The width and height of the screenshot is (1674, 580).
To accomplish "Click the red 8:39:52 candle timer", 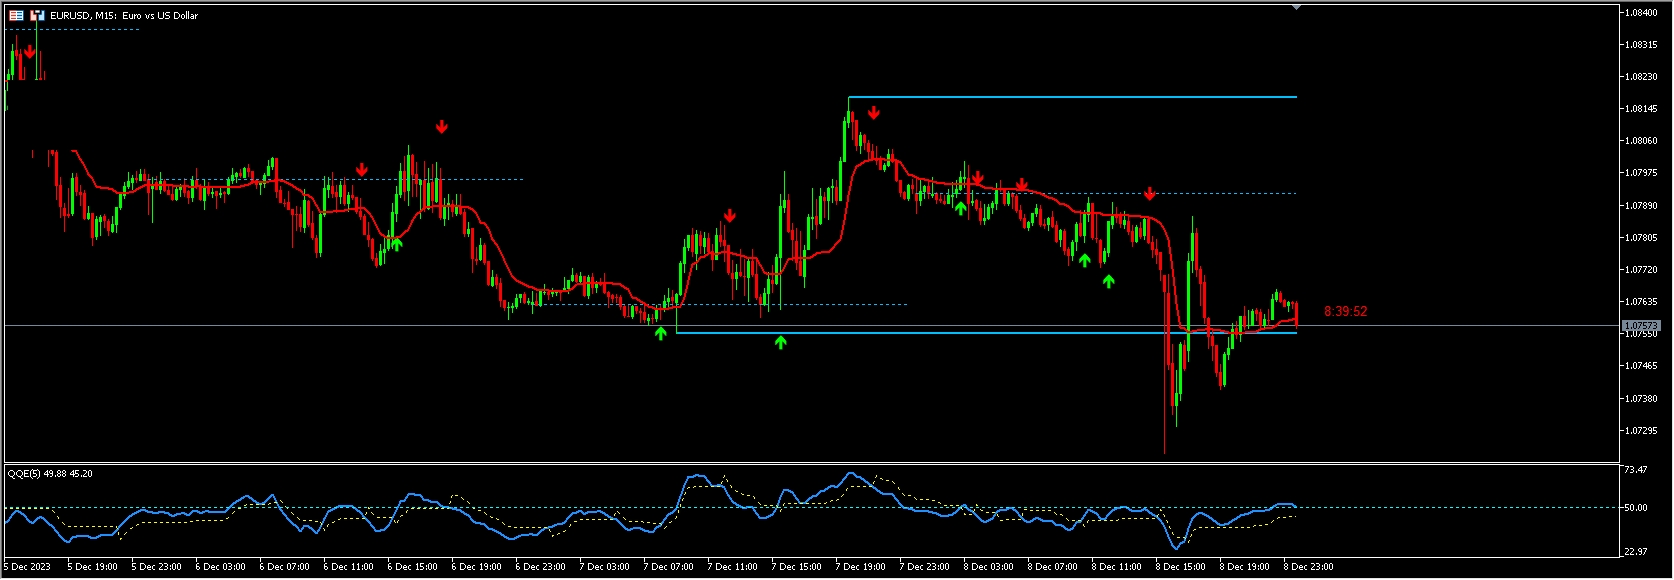I will click(1345, 311).
